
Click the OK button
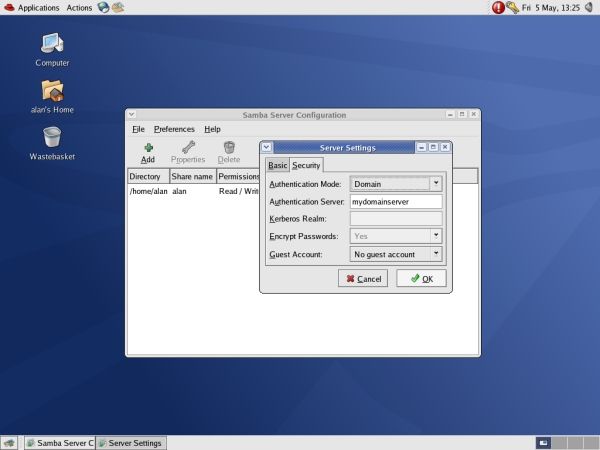[421, 279]
